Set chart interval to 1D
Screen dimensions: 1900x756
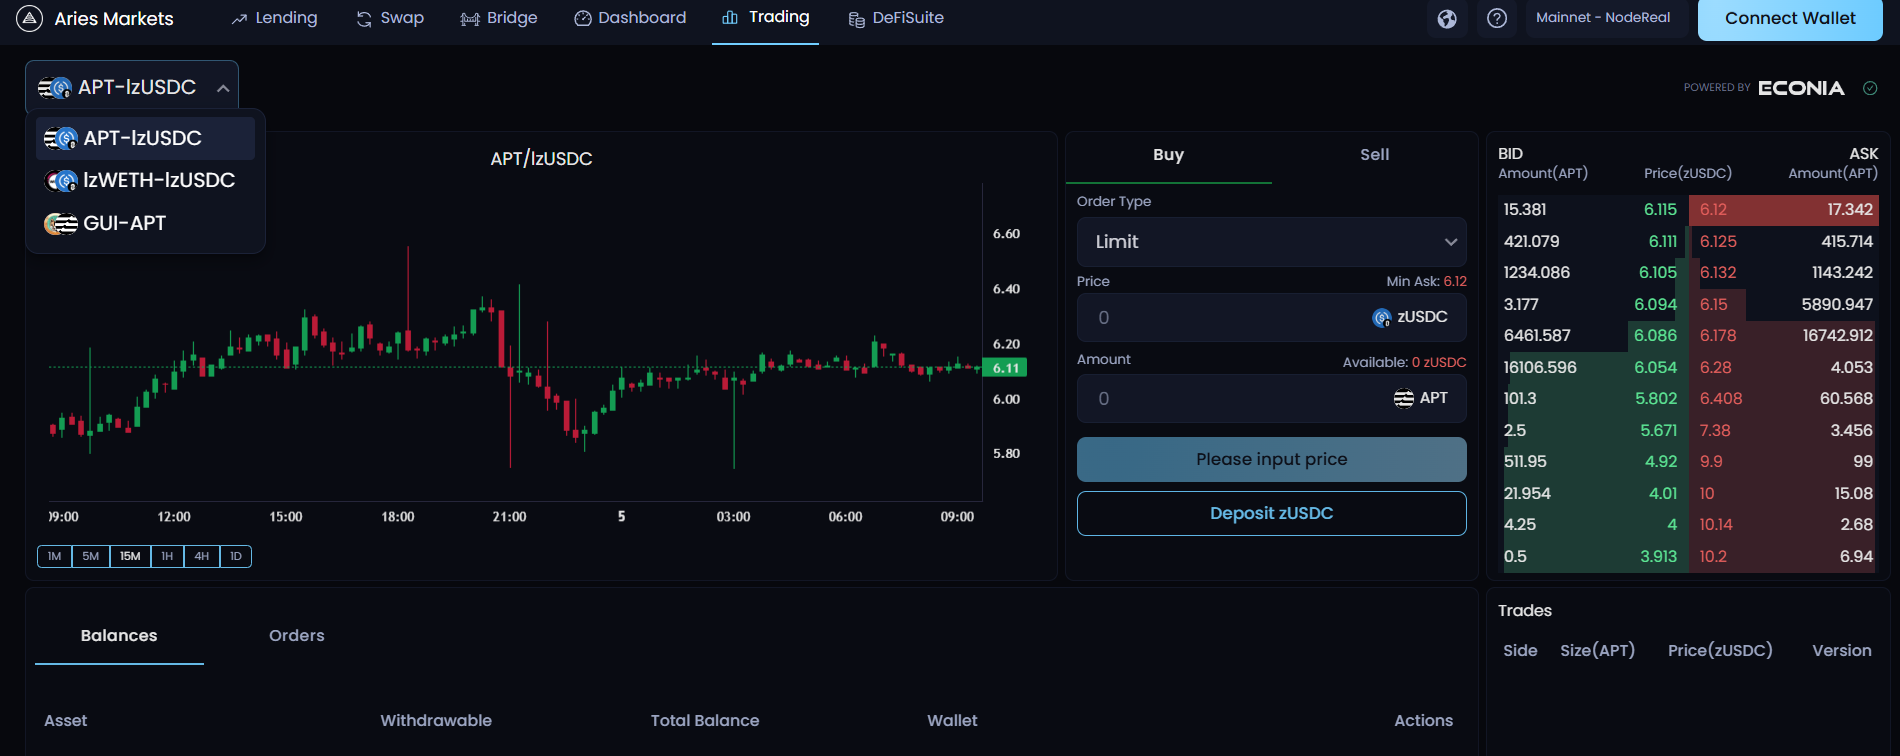pos(236,557)
